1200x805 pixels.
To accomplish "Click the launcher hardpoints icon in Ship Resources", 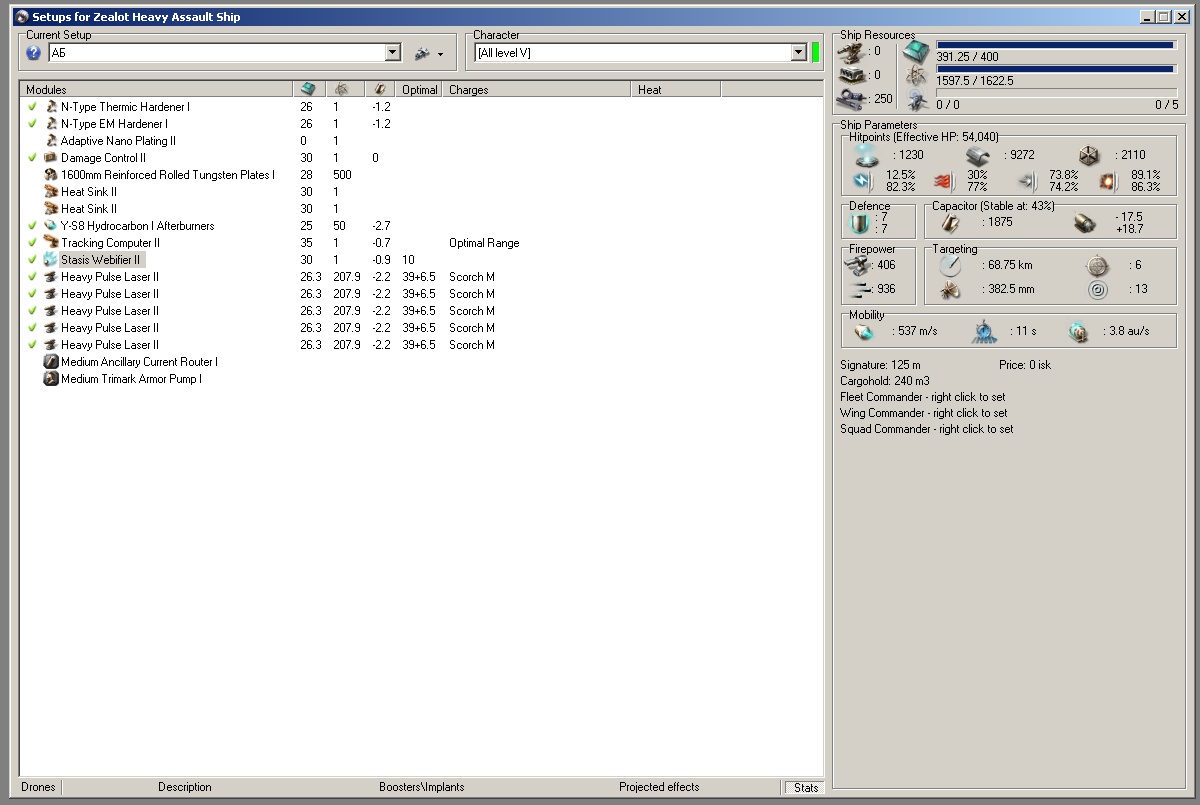I will (x=851, y=74).
